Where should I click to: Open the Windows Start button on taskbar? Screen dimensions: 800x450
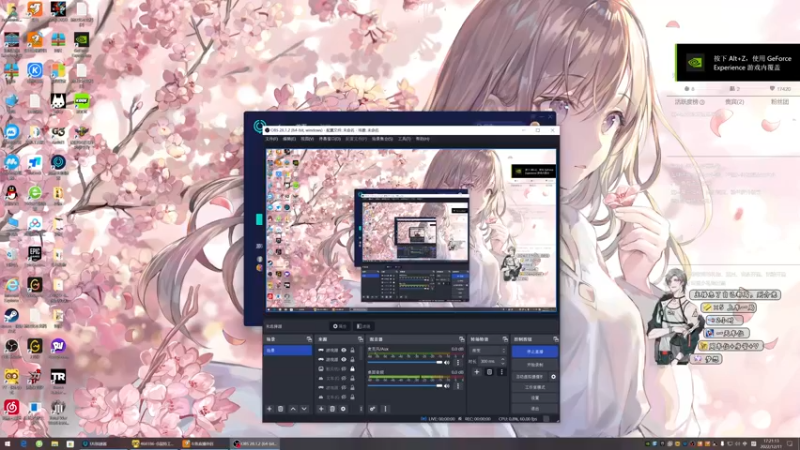pos(8,444)
